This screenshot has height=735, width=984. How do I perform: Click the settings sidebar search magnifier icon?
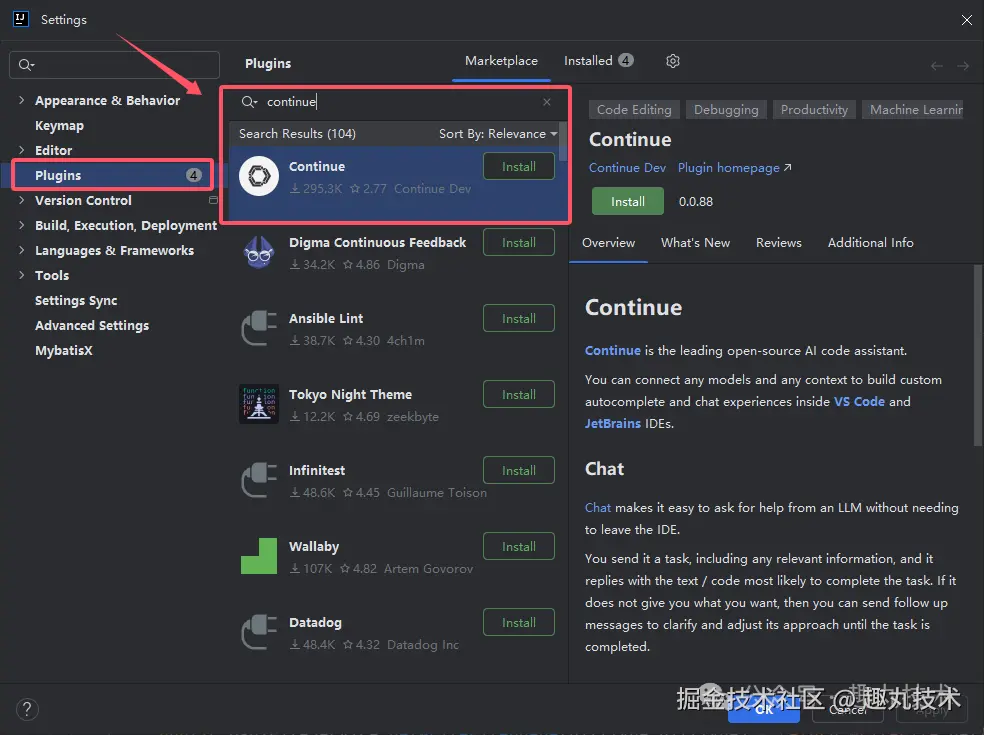pos(26,65)
